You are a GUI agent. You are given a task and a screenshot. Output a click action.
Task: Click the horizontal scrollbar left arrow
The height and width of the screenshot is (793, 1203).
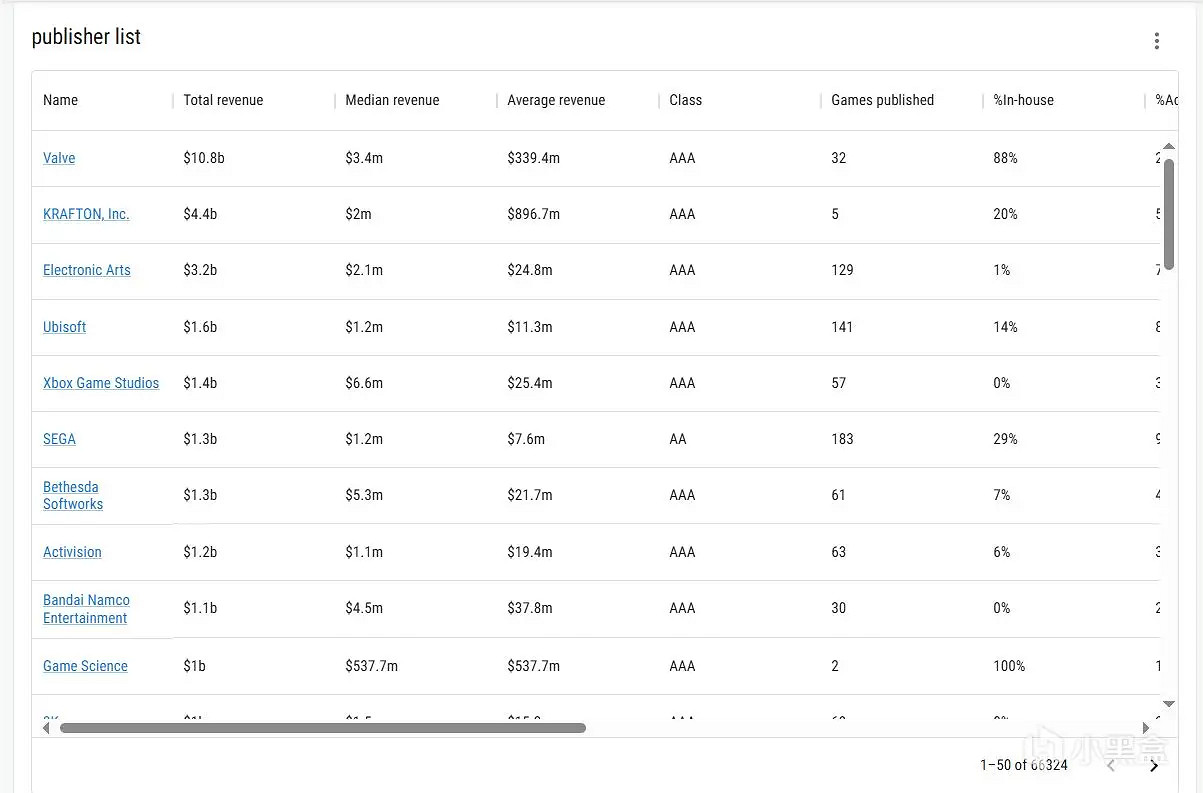click(46, 728)
